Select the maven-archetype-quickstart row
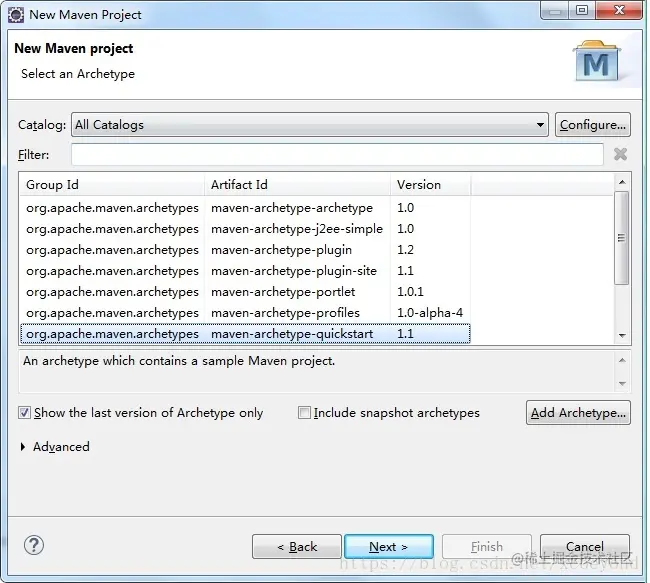Image resolution: width=650 pixels, height=583 pixels. tap(245, 334)
